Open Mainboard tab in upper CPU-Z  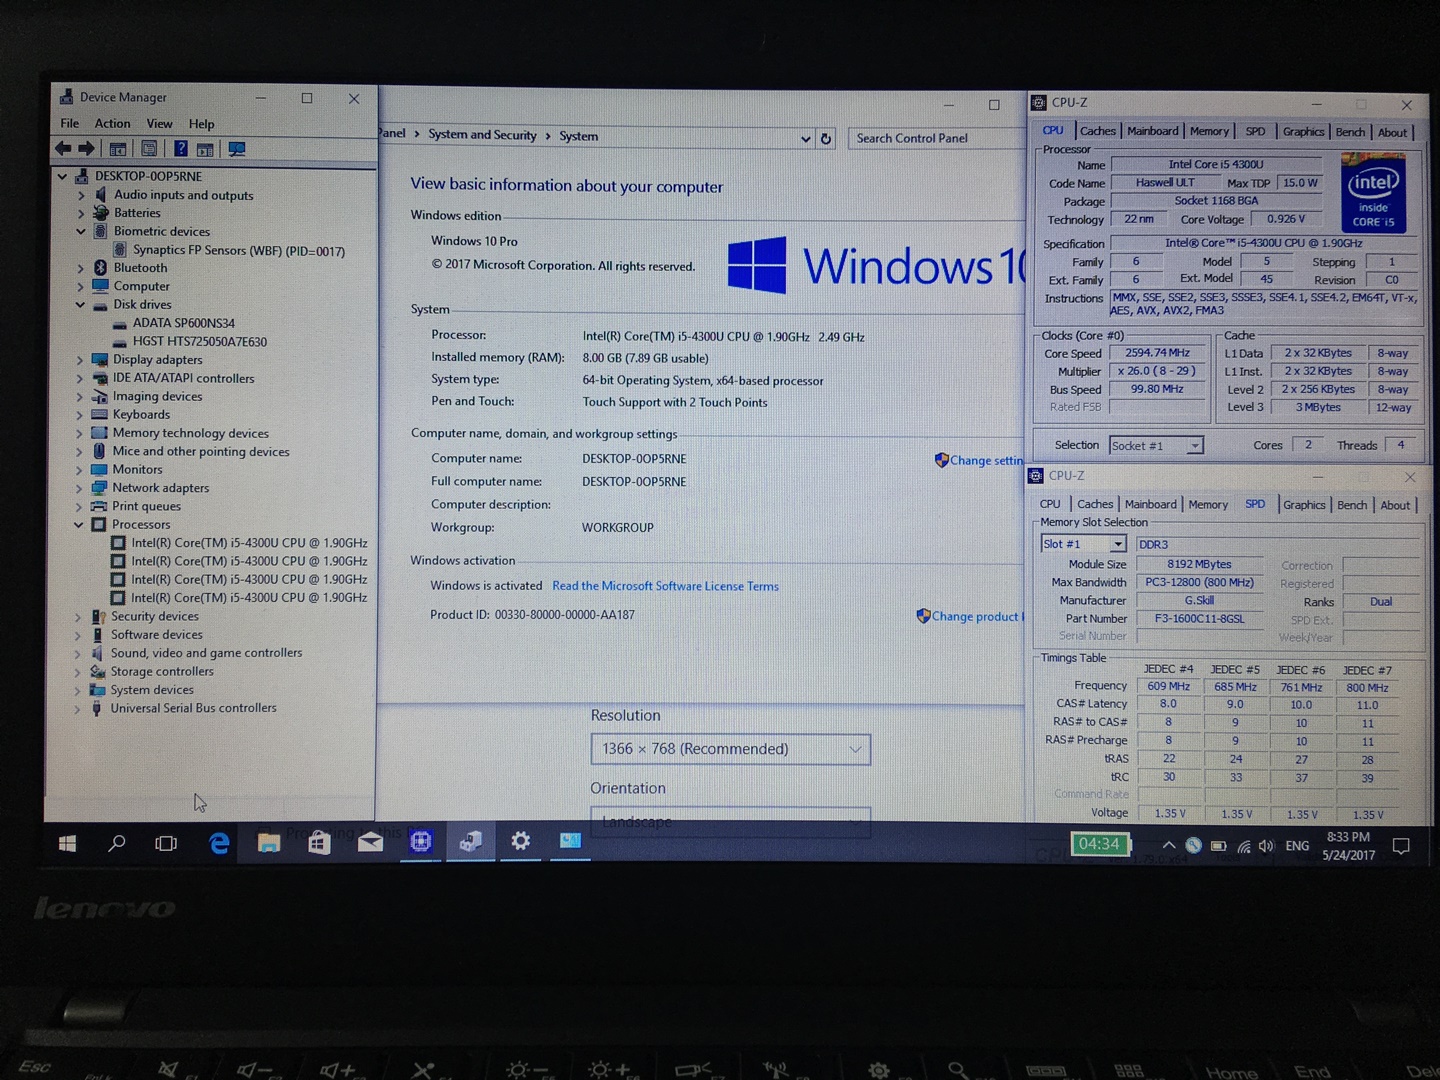pos(1153,131)
